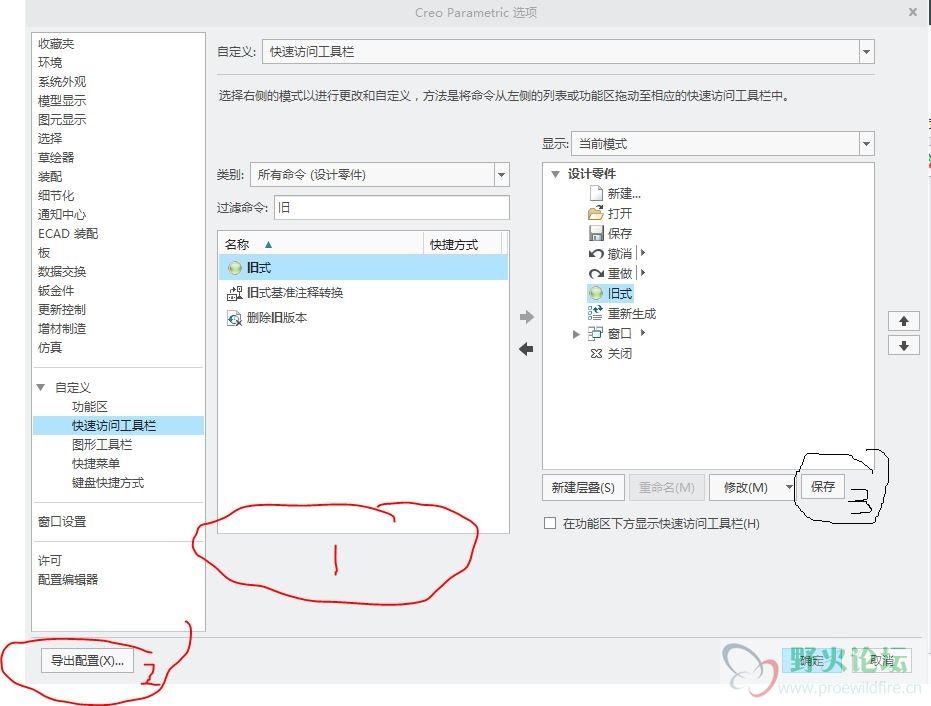Click the 重新生成 regenerate icon

click(595, 314)
